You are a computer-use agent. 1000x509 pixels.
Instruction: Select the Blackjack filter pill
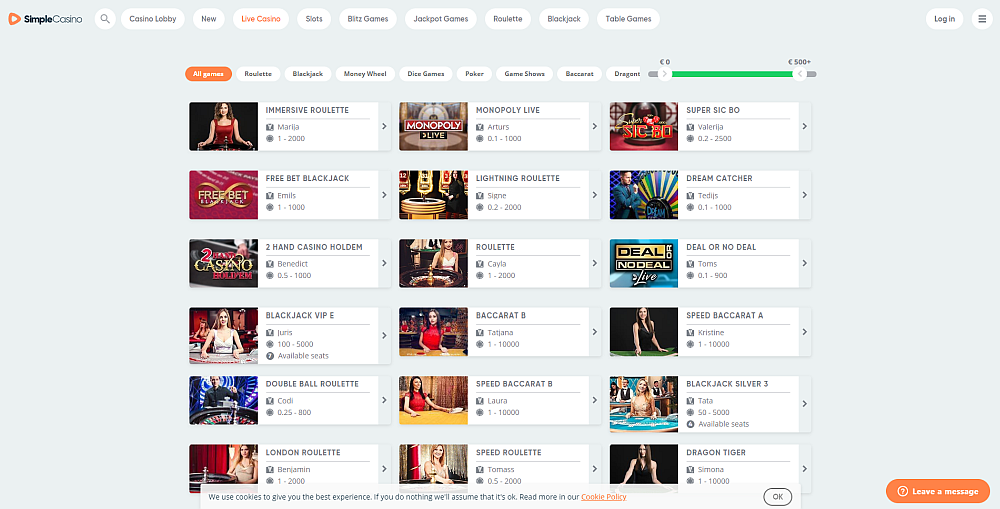point(308,74)
